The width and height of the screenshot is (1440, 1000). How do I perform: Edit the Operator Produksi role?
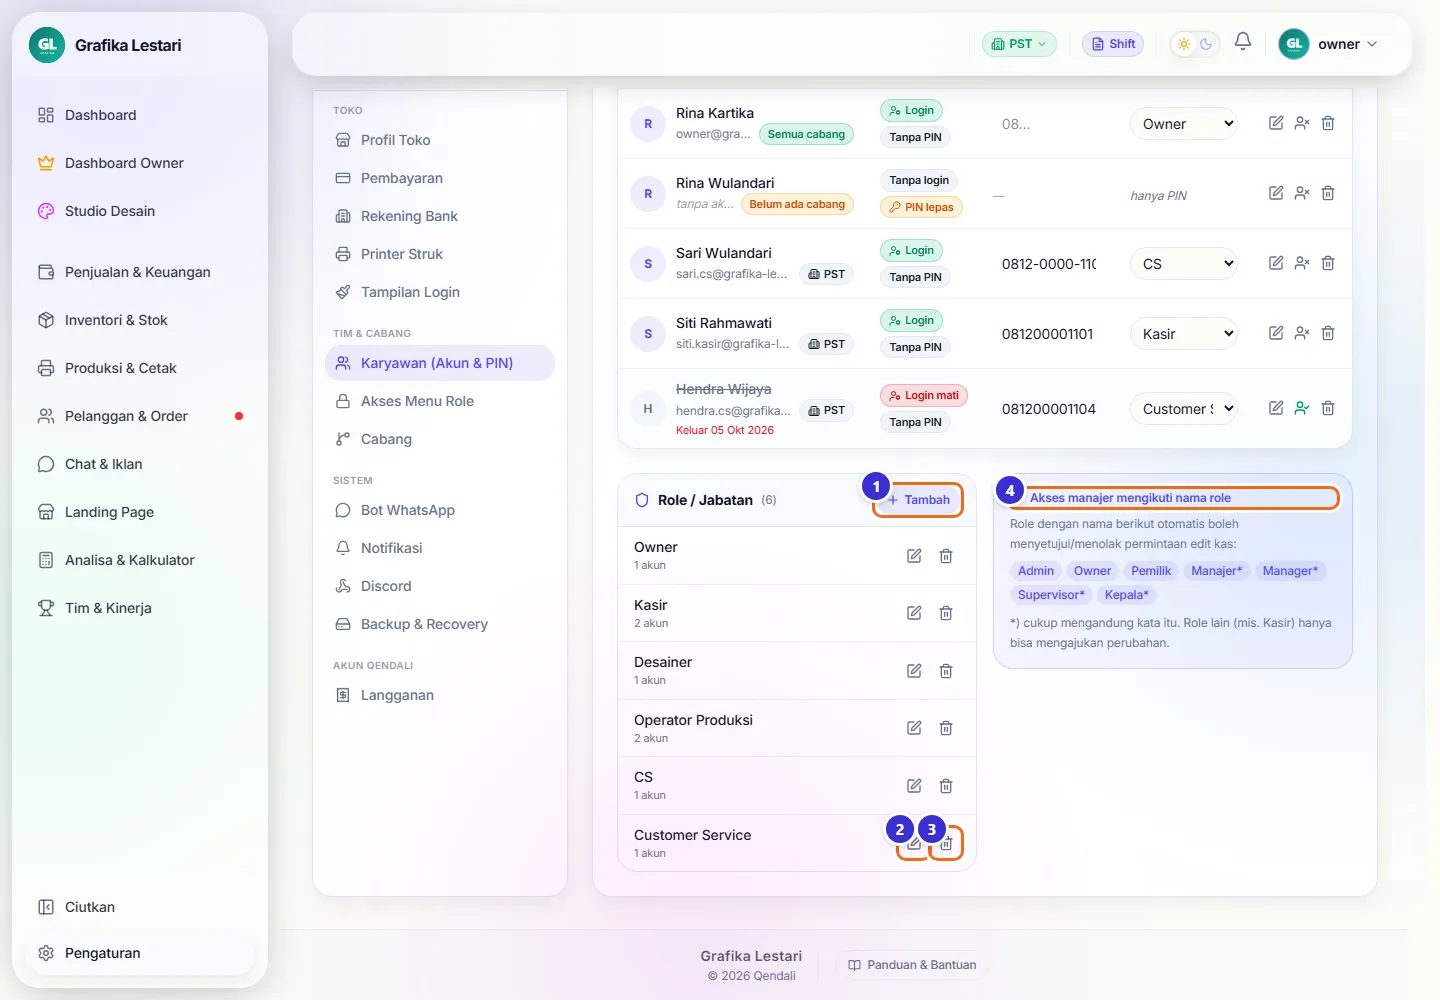[x=914, y=728]
